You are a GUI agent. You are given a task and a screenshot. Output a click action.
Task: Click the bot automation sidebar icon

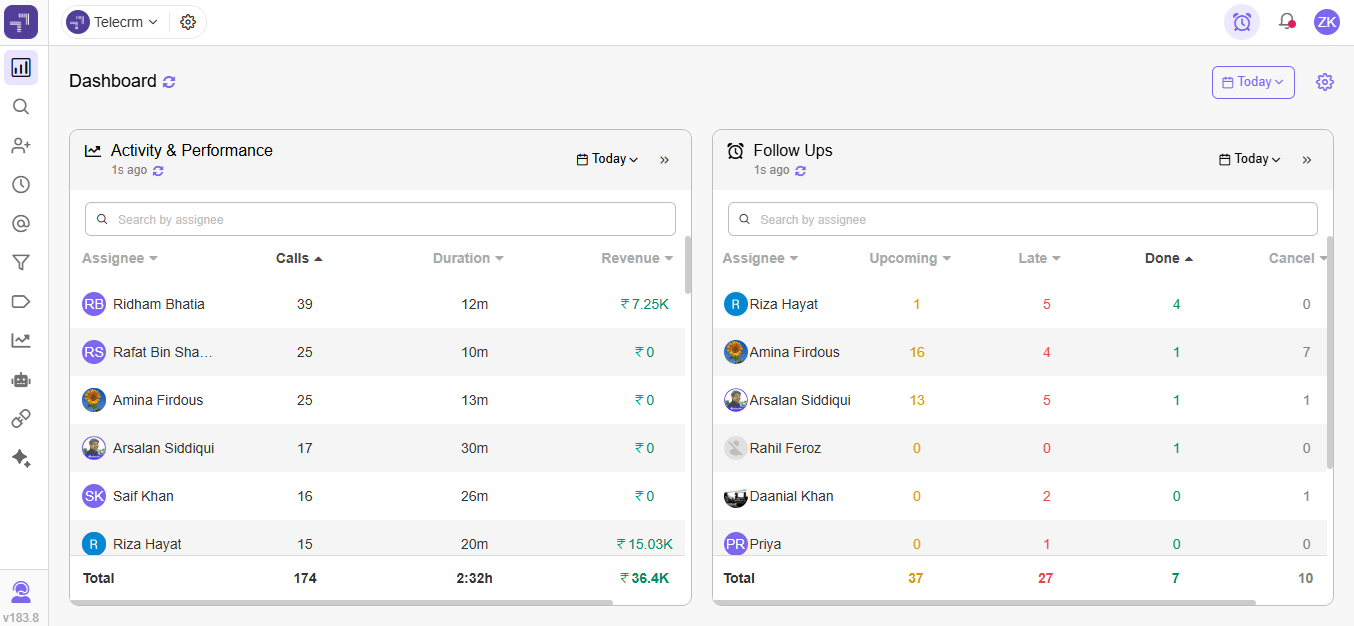[x=20, y=379]
